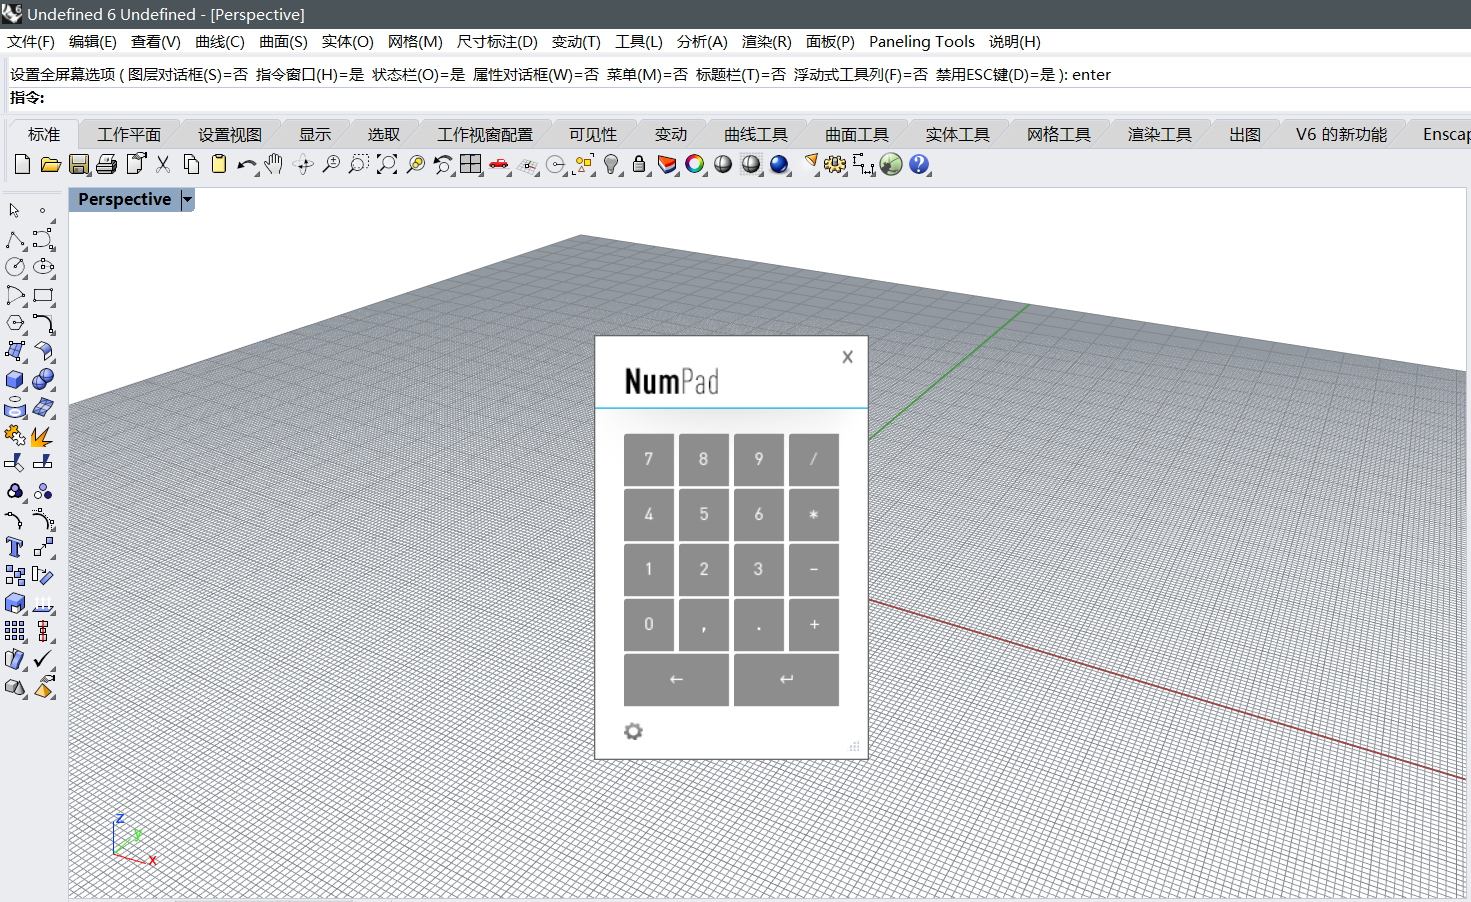Click the Copy to clipboard icon
1471x902 pixels.
(191, 165)
